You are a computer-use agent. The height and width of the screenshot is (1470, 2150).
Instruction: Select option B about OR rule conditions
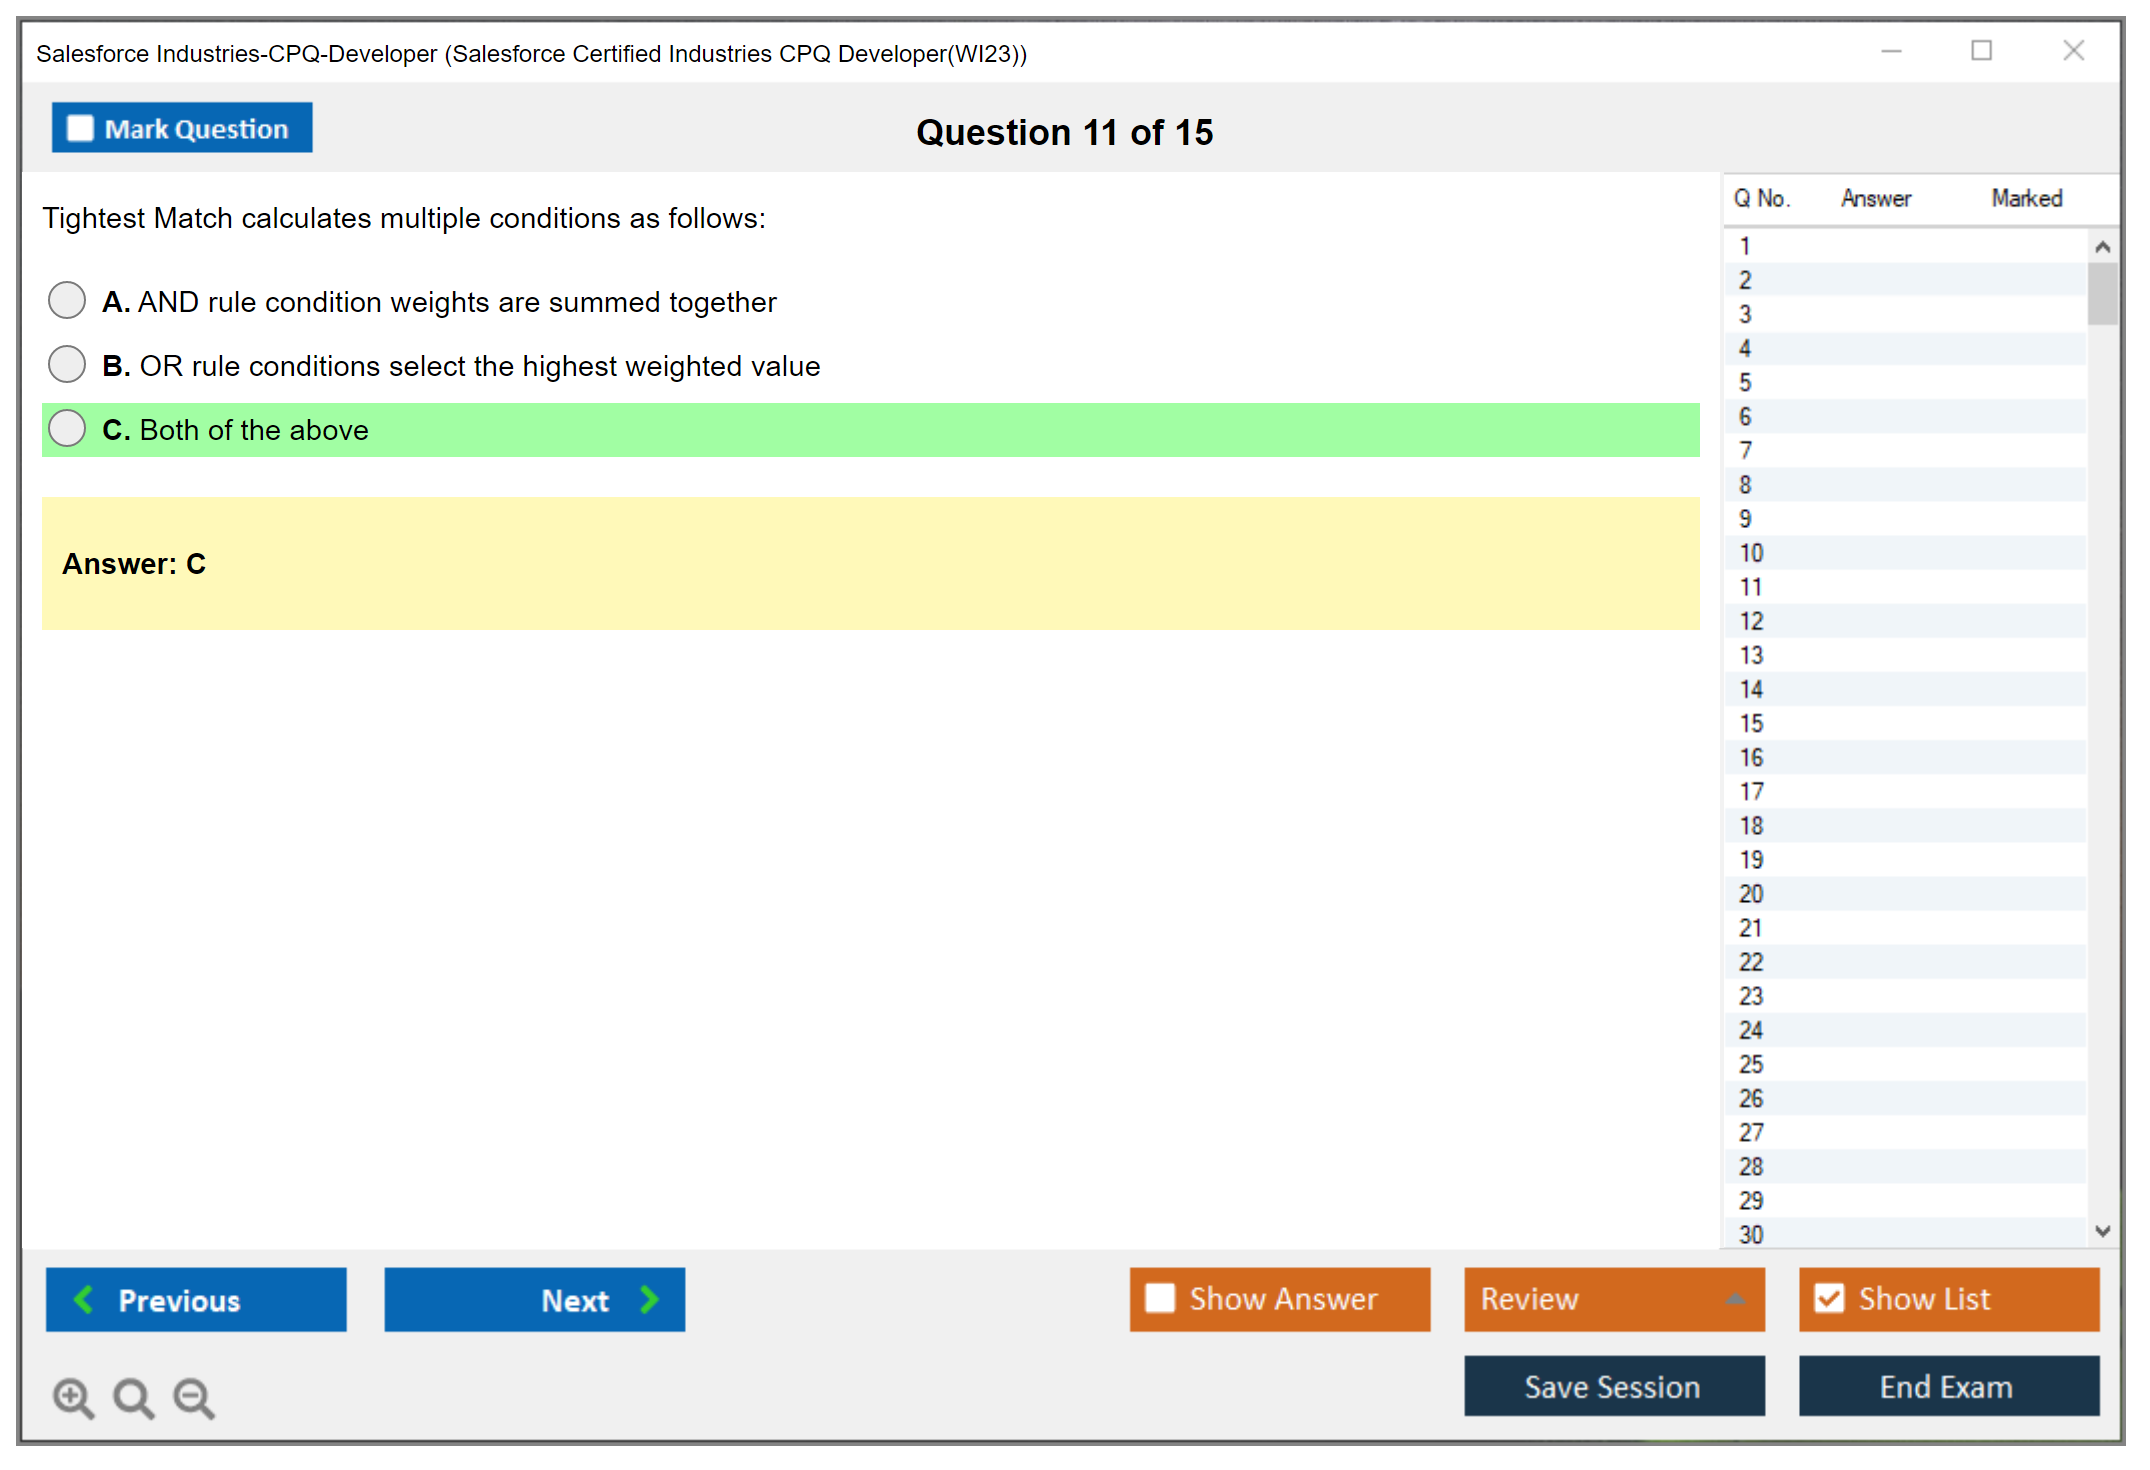(67, 364)
